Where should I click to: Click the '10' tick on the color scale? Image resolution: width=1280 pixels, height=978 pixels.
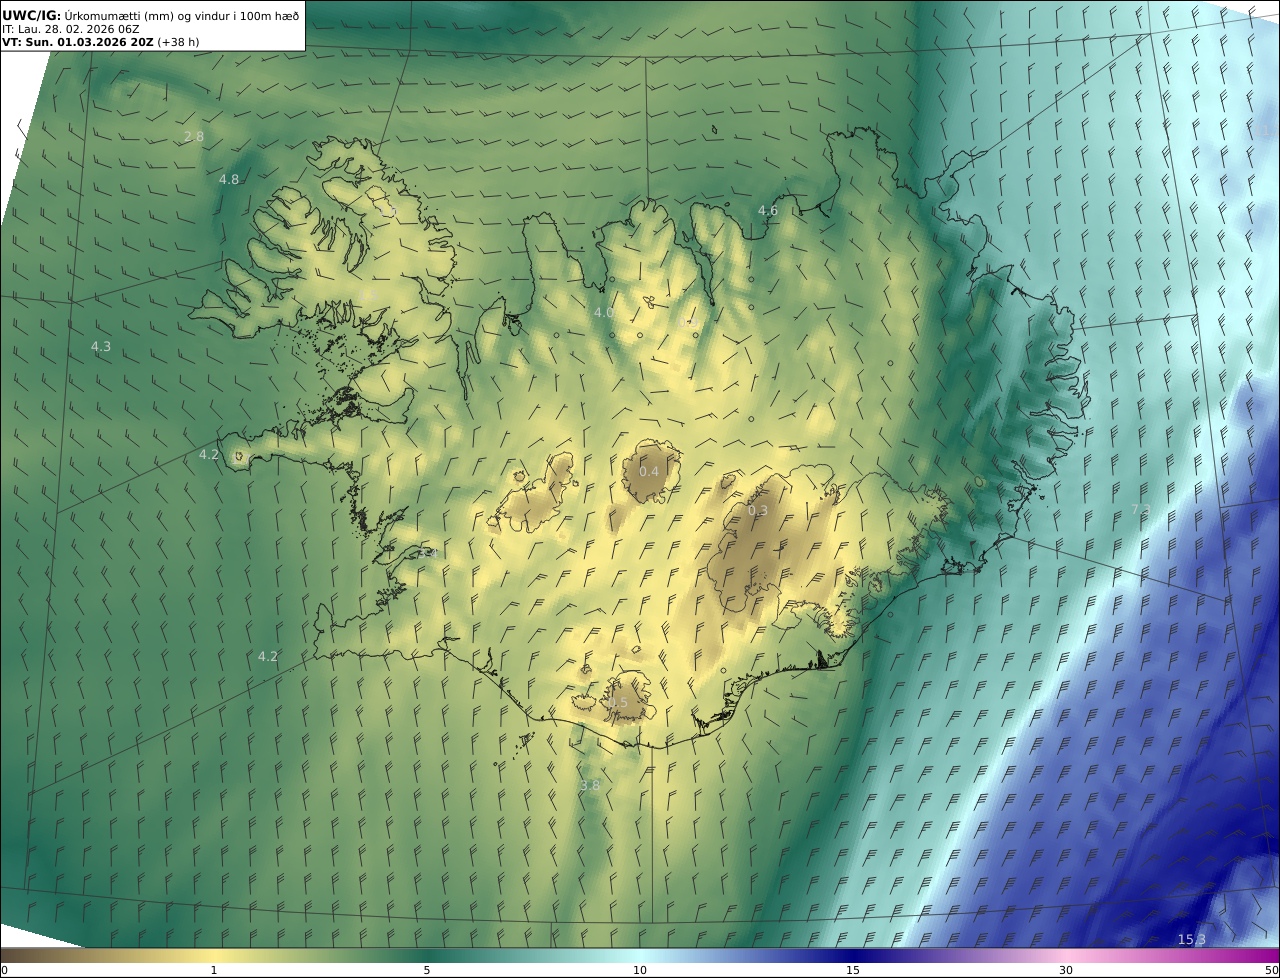[x=640, y=970]
